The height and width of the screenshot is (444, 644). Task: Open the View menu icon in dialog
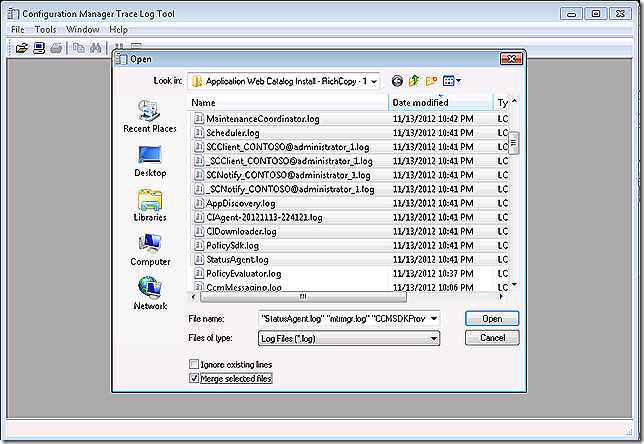(x=452, y=81)
